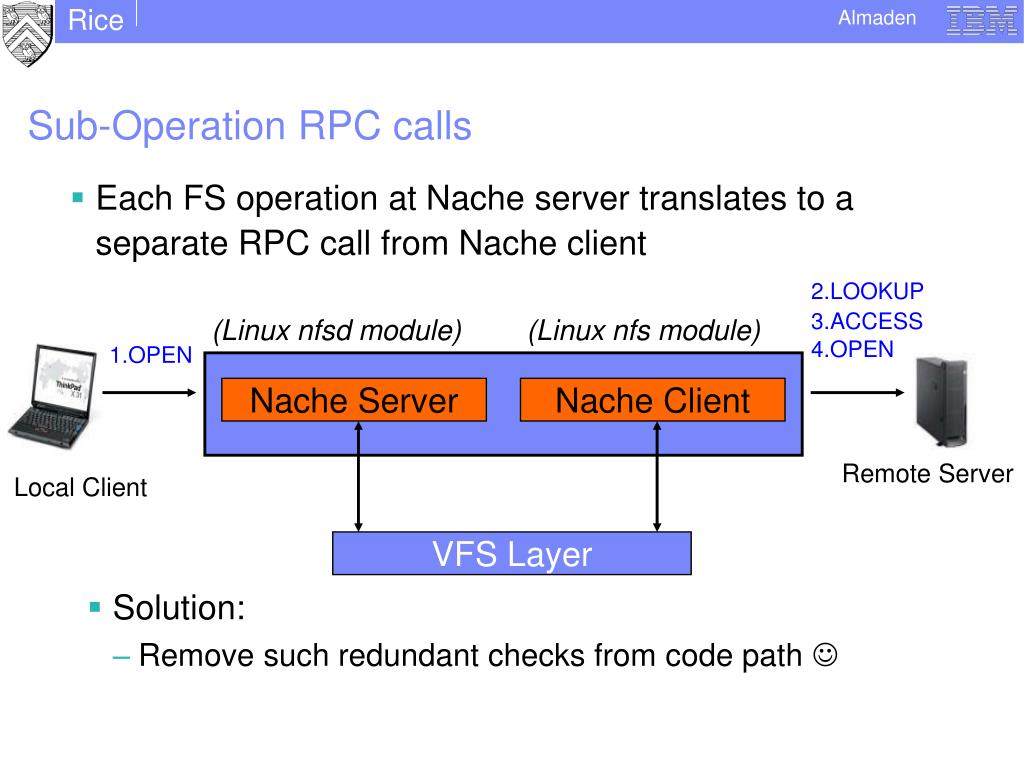Click the smiley face after code path
This screenshot has height=768, width=1024.
pyautogui.click(x=825, y=654)
